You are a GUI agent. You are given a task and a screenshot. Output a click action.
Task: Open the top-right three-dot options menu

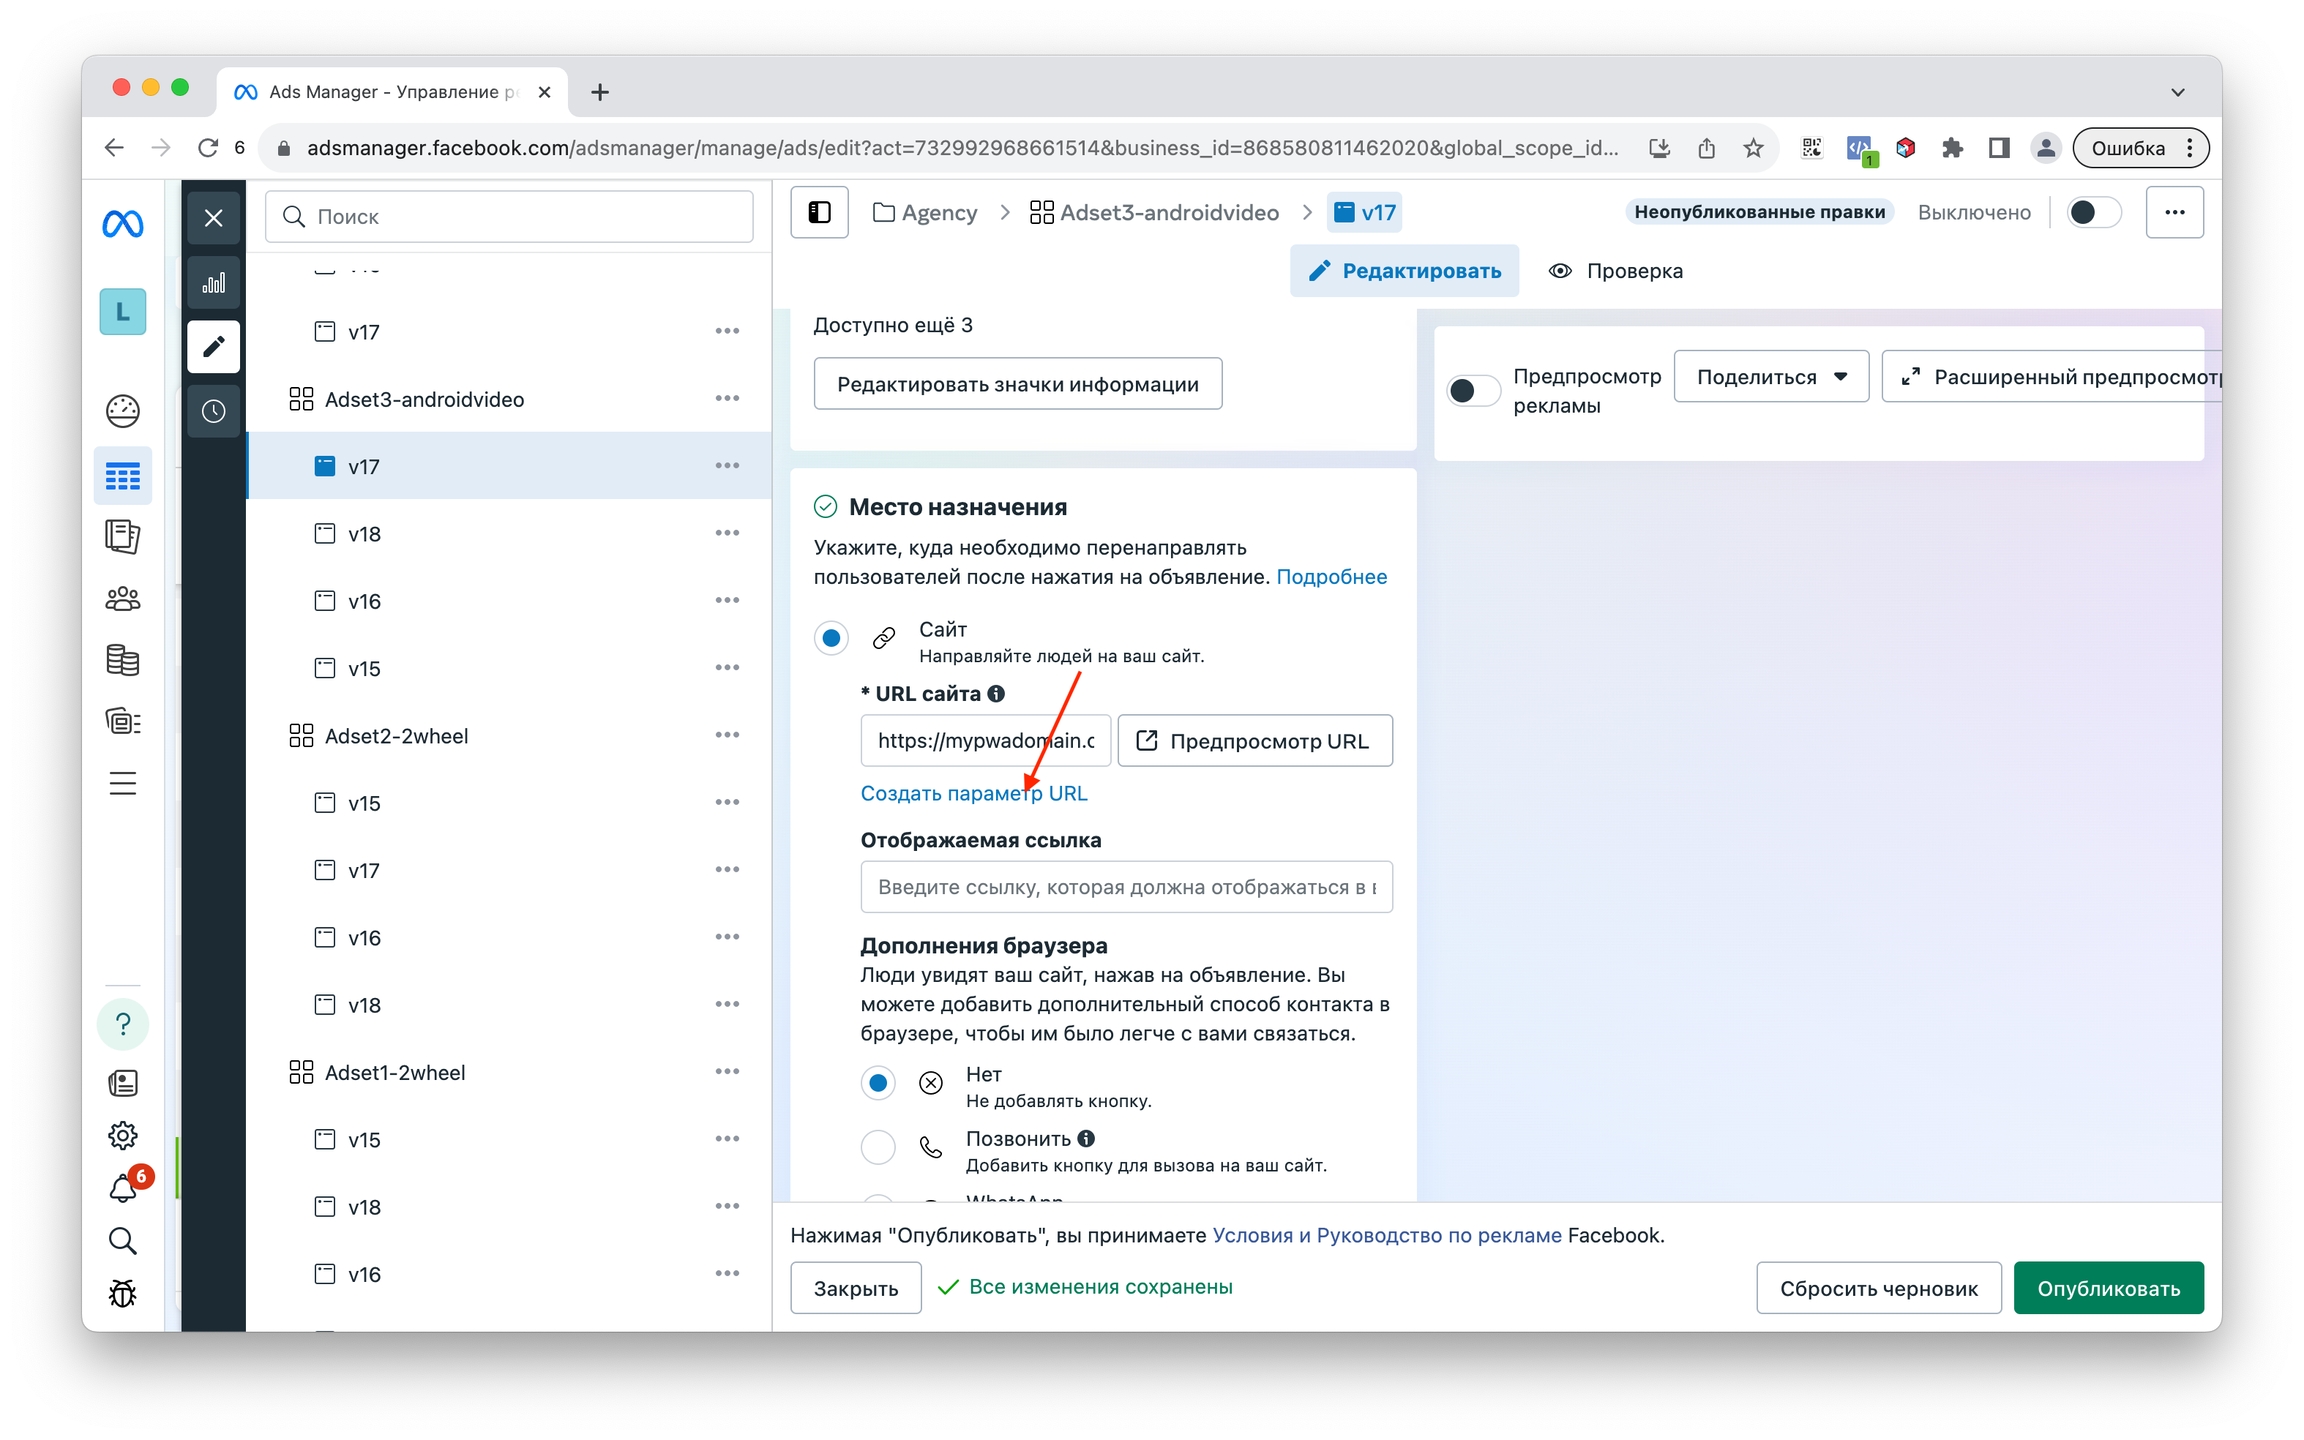coord(2174,212)
